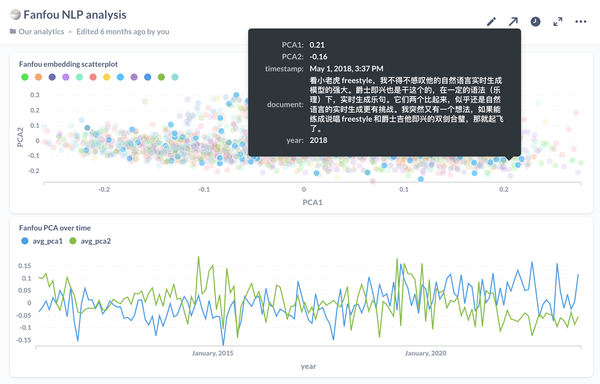Click the last teal scatterplot legend dot
600x384 pixels.
point(175,77)
